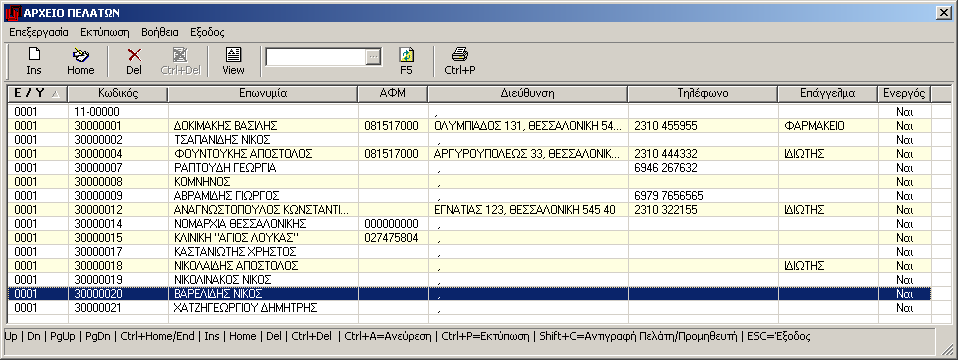Screen dimensions: 958x360
Task: Select customer ΝΙΚΟΛΑΙΔΗΣ ΑΠΟΣΤΟΛΟΣ
Action: pyautogui.click(x=236, y=266)
